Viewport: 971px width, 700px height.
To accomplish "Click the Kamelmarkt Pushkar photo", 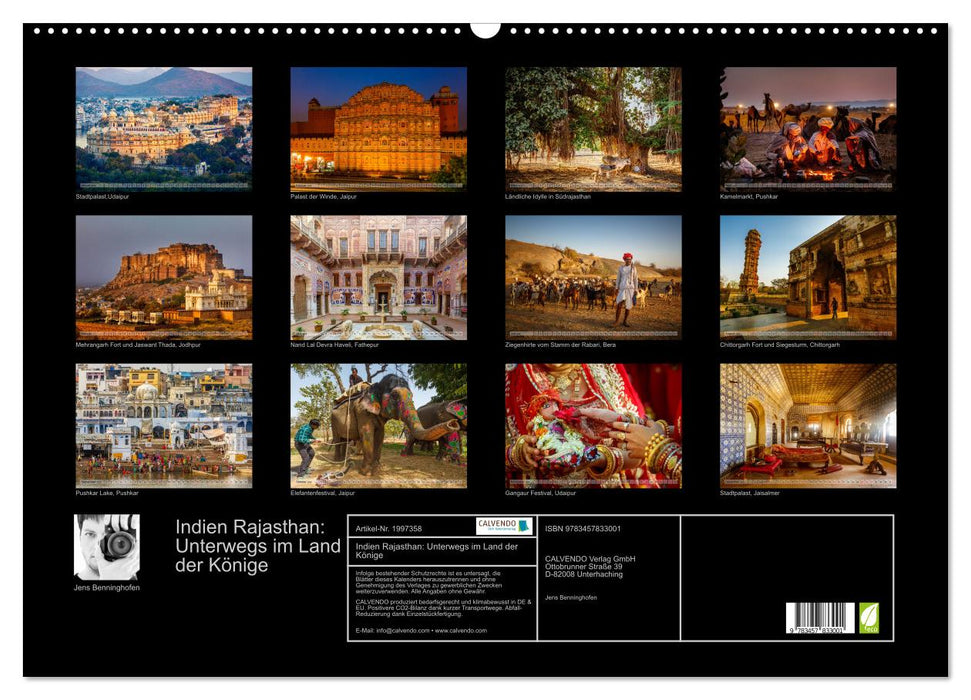I will click(800, 128).
